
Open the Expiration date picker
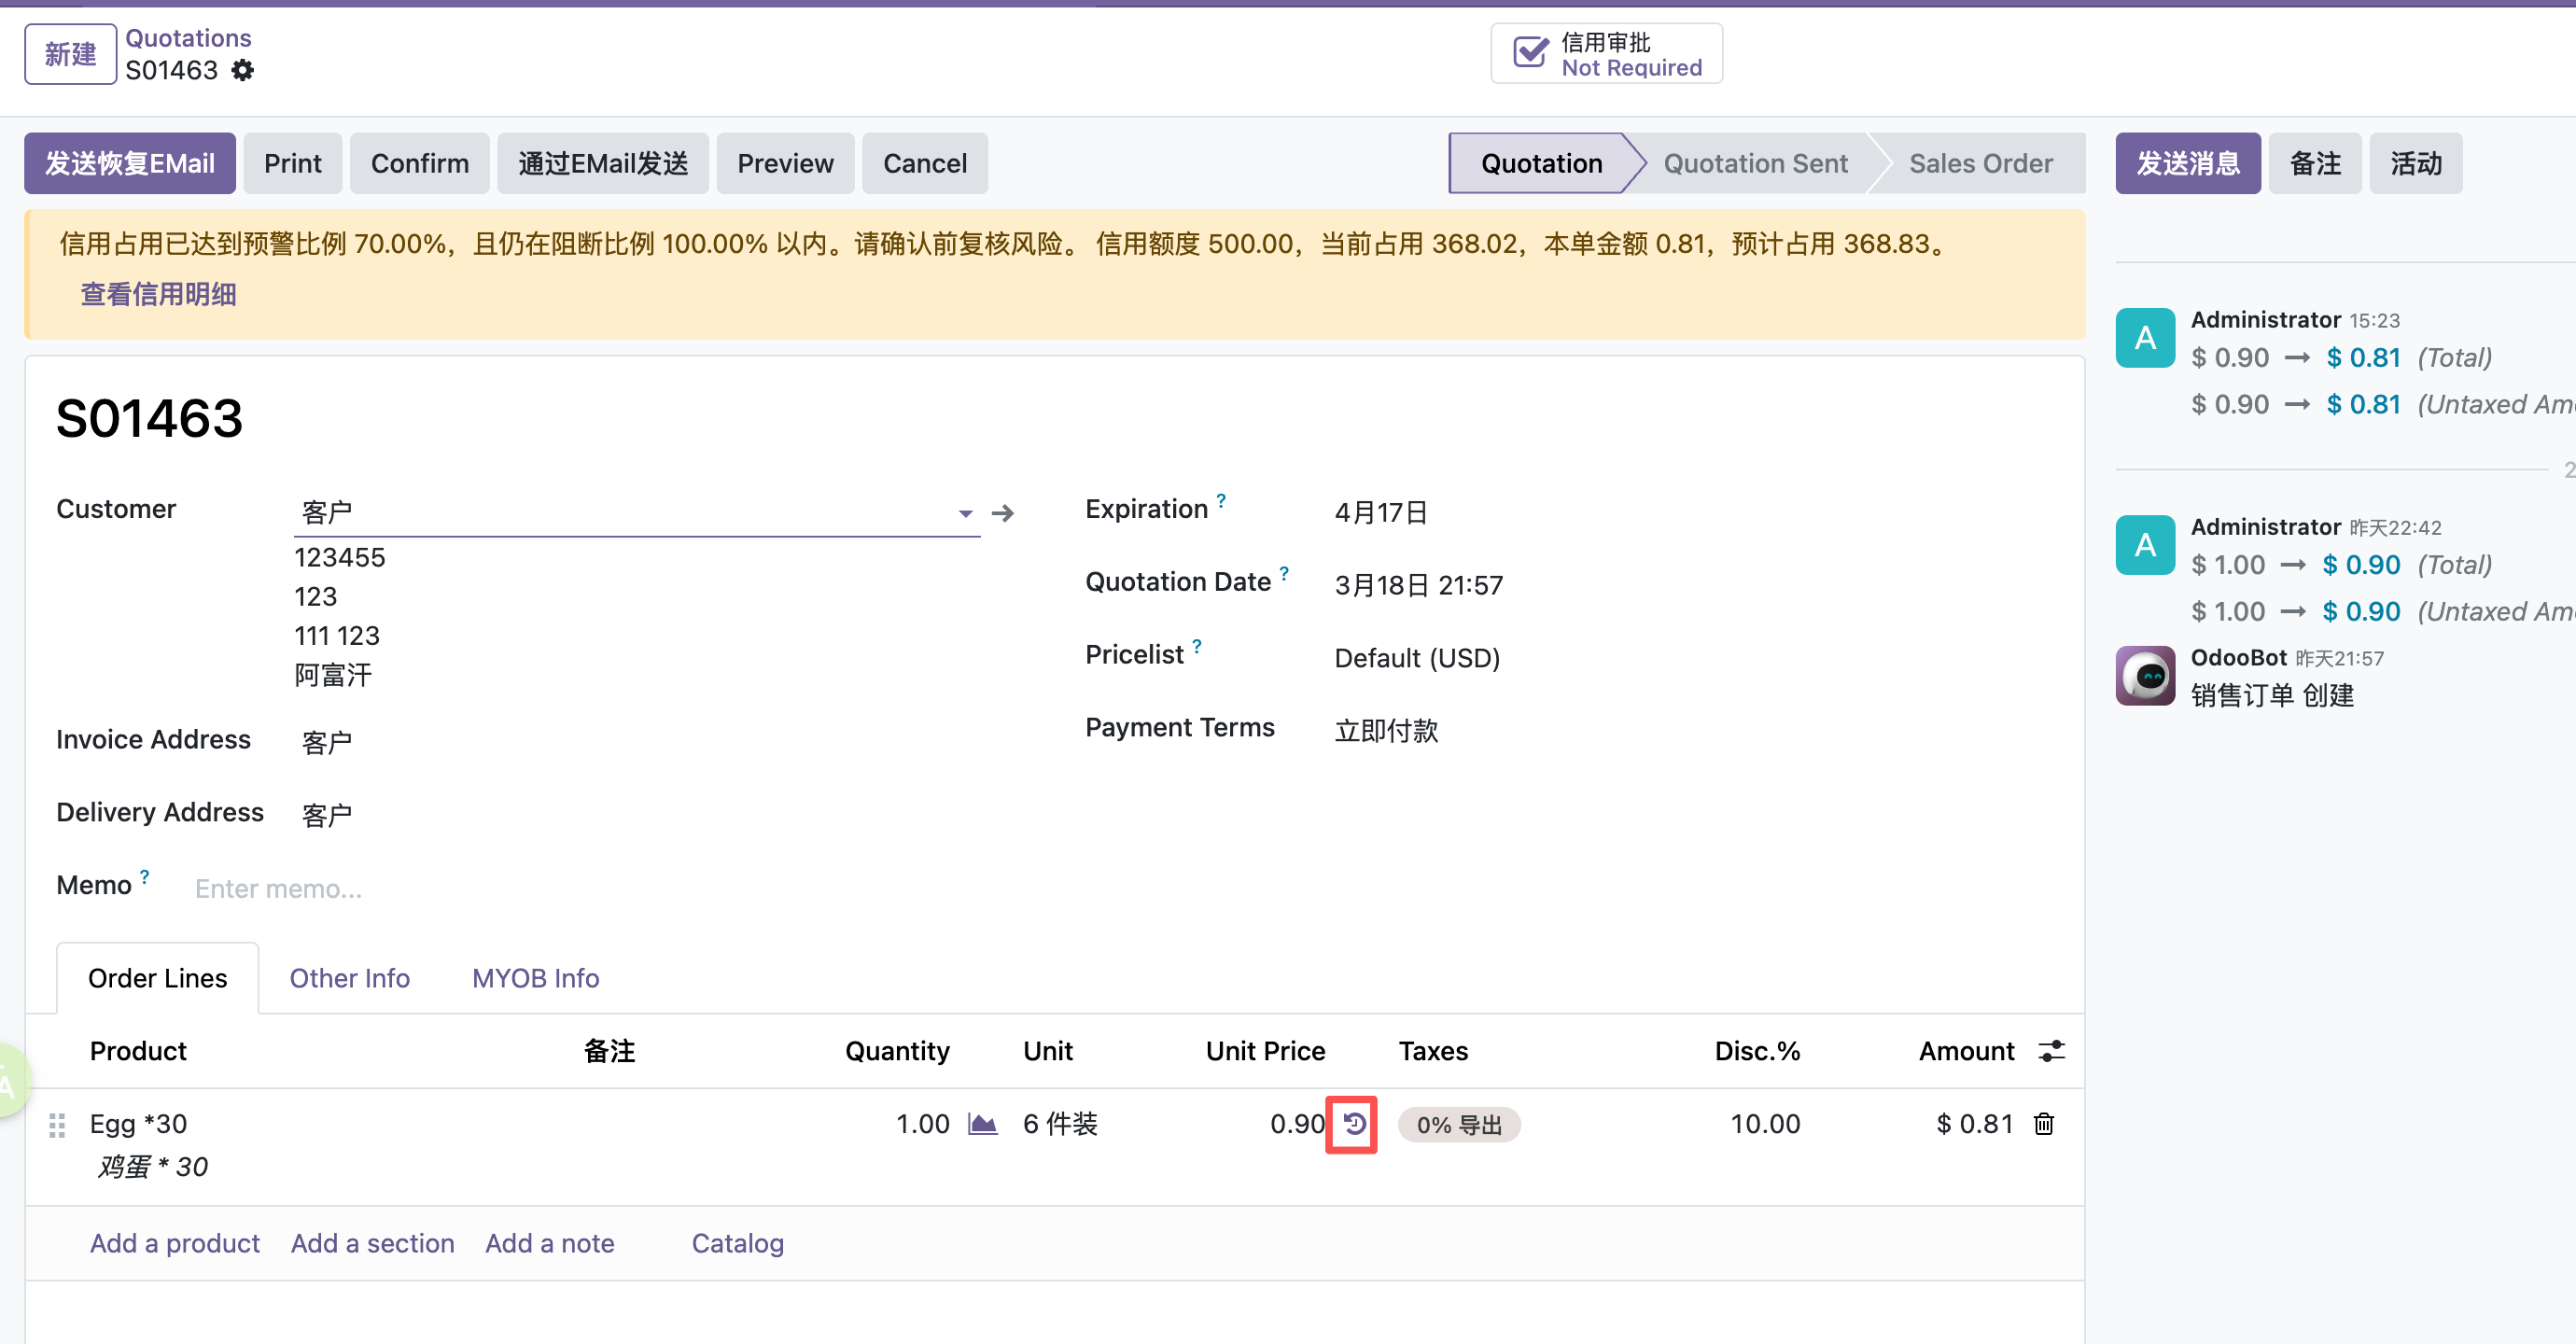pyautogui.click(x=1380, y=513)
